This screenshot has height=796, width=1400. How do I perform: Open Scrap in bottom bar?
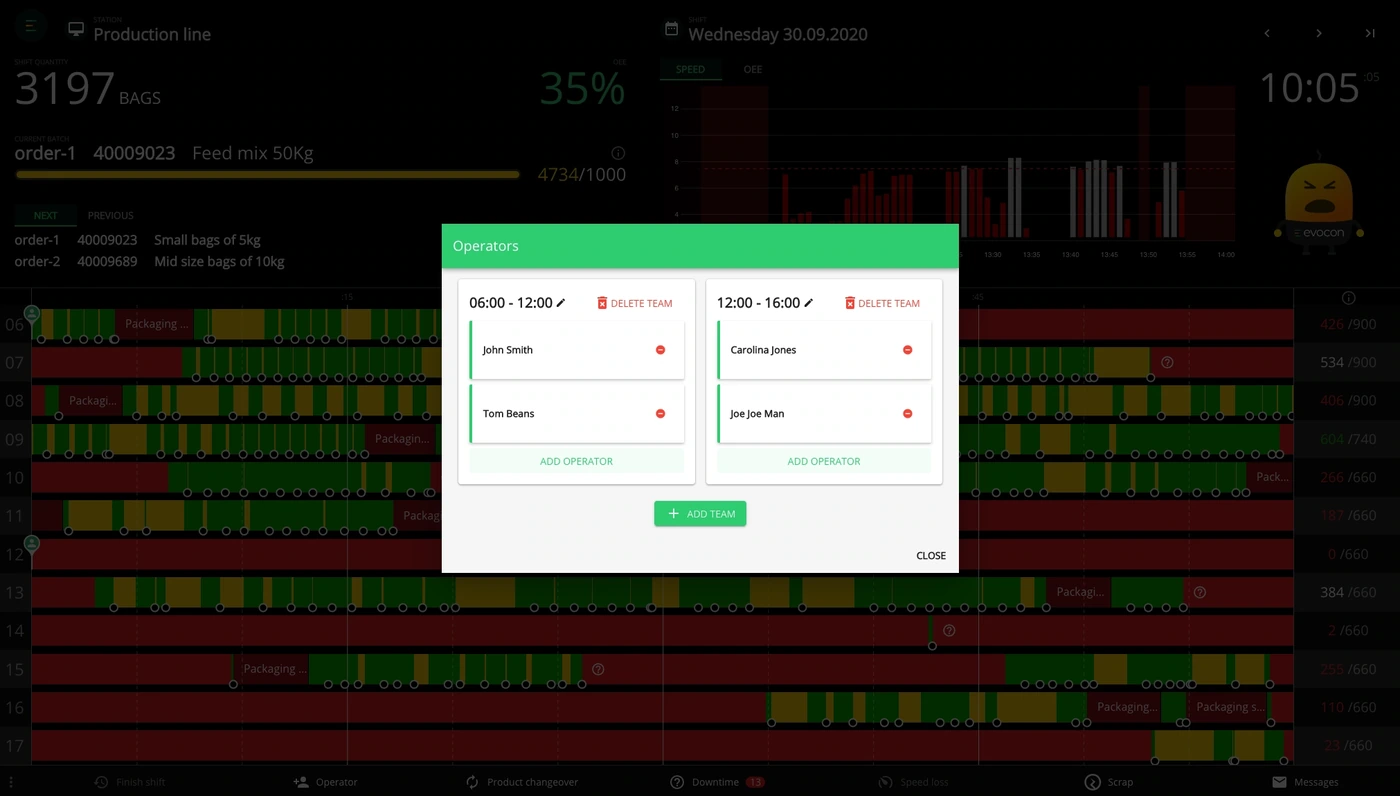[1109, 782]
